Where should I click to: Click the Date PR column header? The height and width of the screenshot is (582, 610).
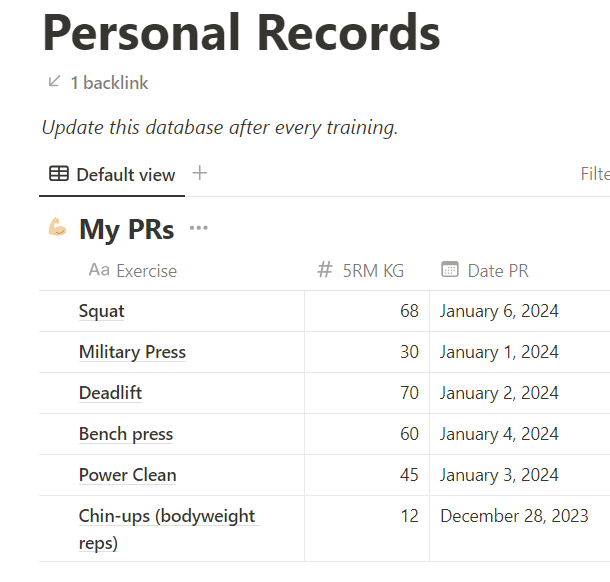click(x=497, y=270)
